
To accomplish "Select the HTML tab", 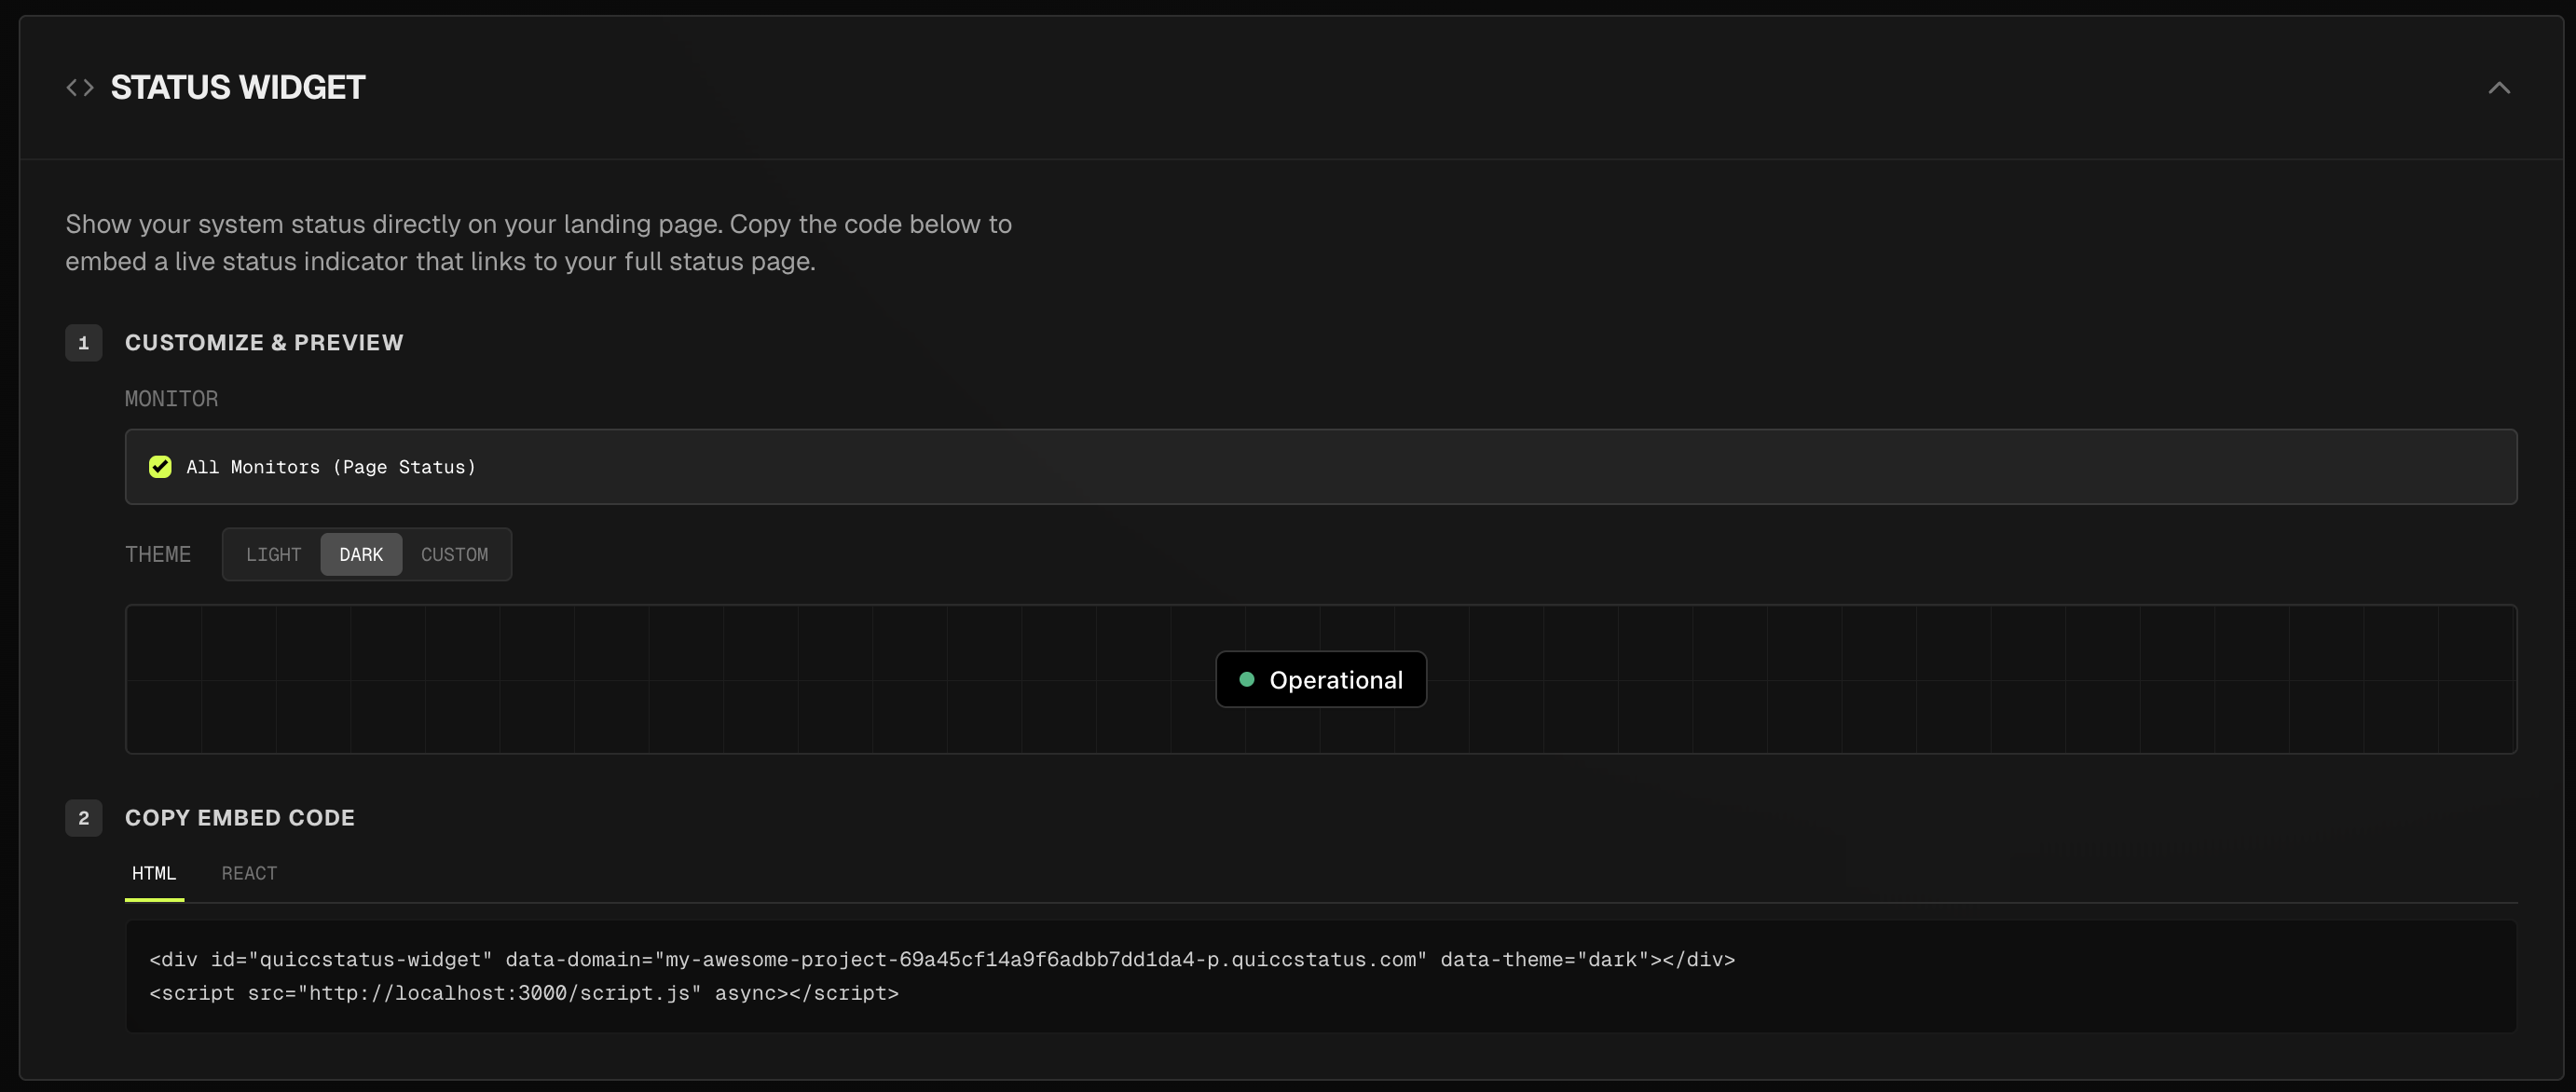I will [x=154, y=873].
